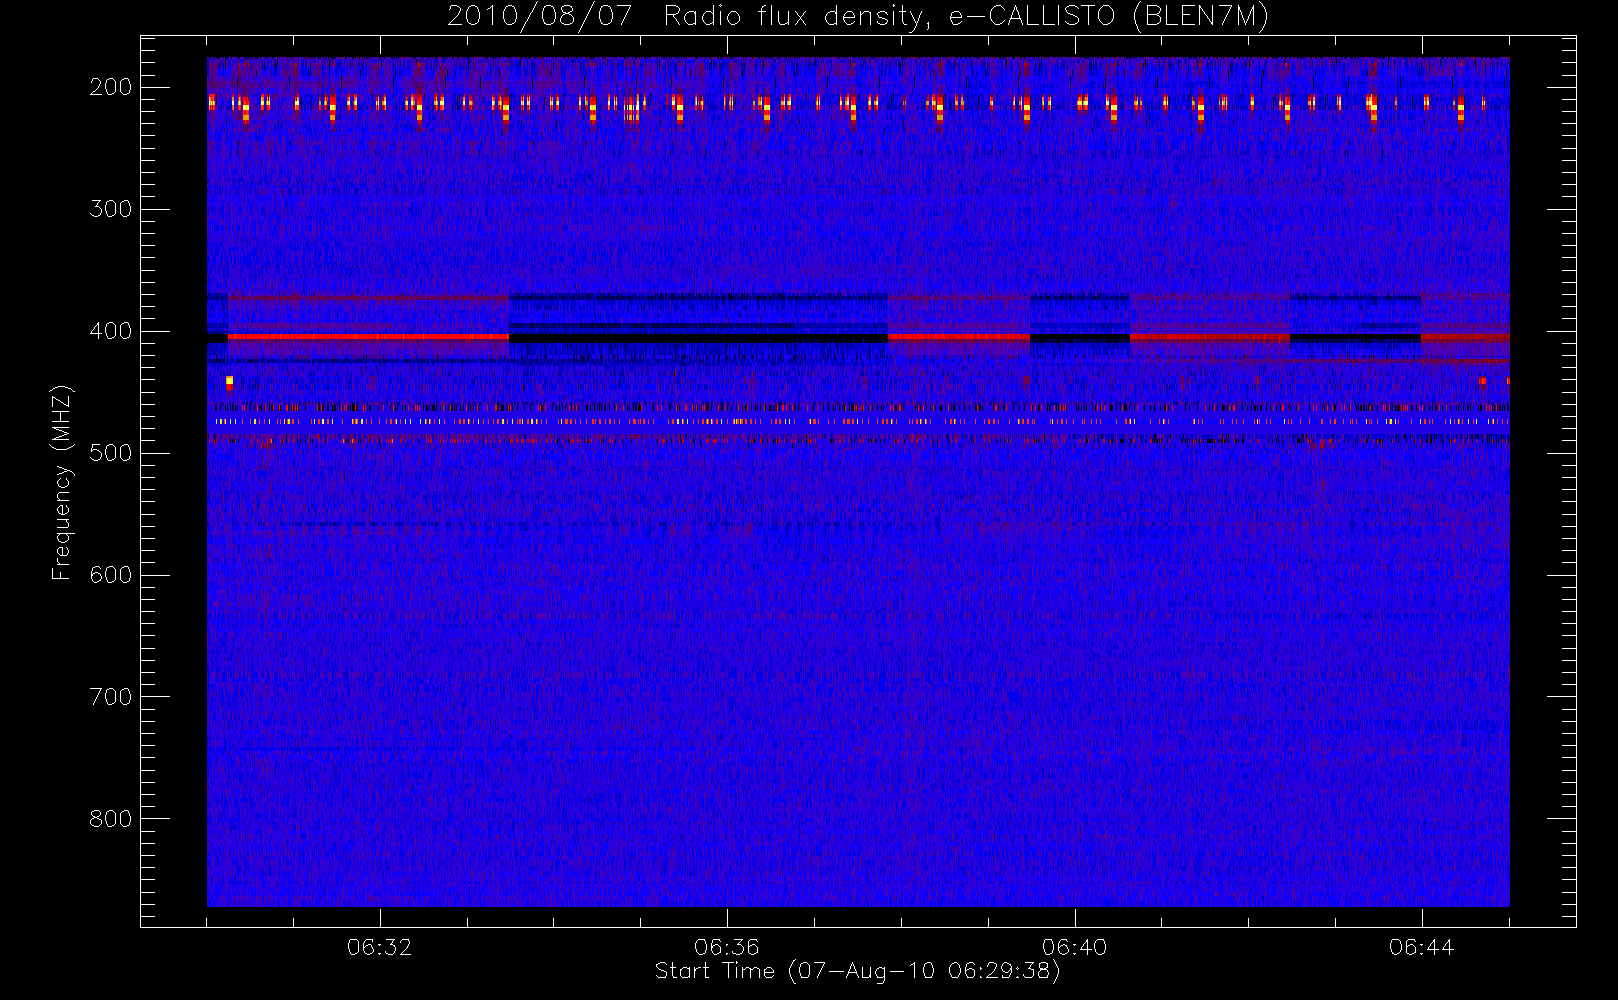Click the 06:32 time tick label
1618x1000 pixels.
pyautogui.click(x=380, y=947)
